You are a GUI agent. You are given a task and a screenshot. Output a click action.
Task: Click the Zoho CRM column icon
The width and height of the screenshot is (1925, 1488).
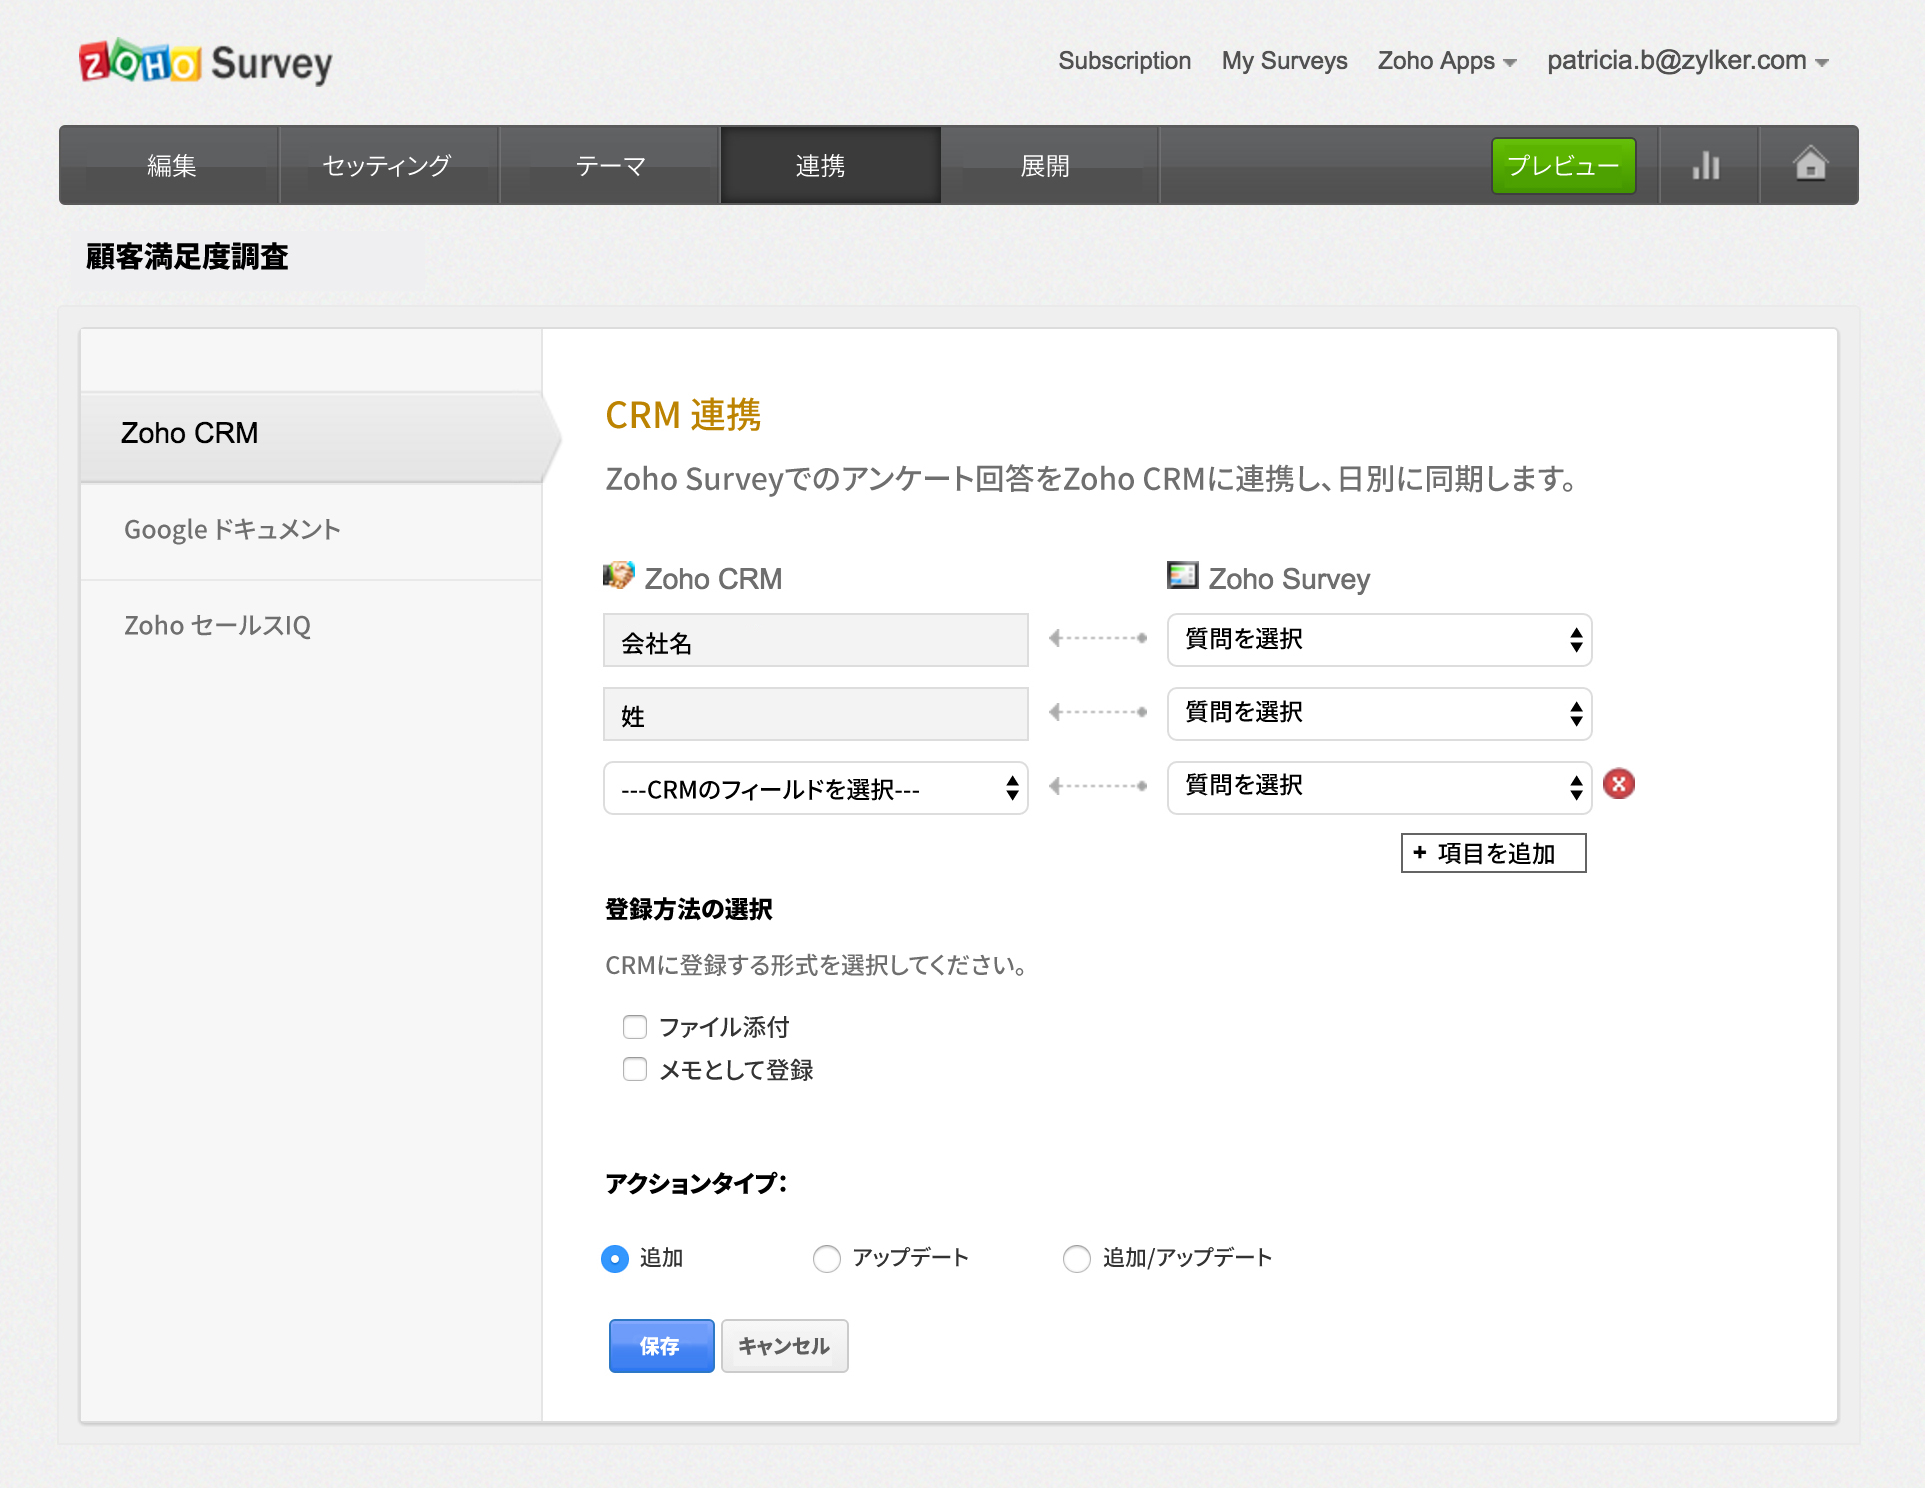(618, 575)
